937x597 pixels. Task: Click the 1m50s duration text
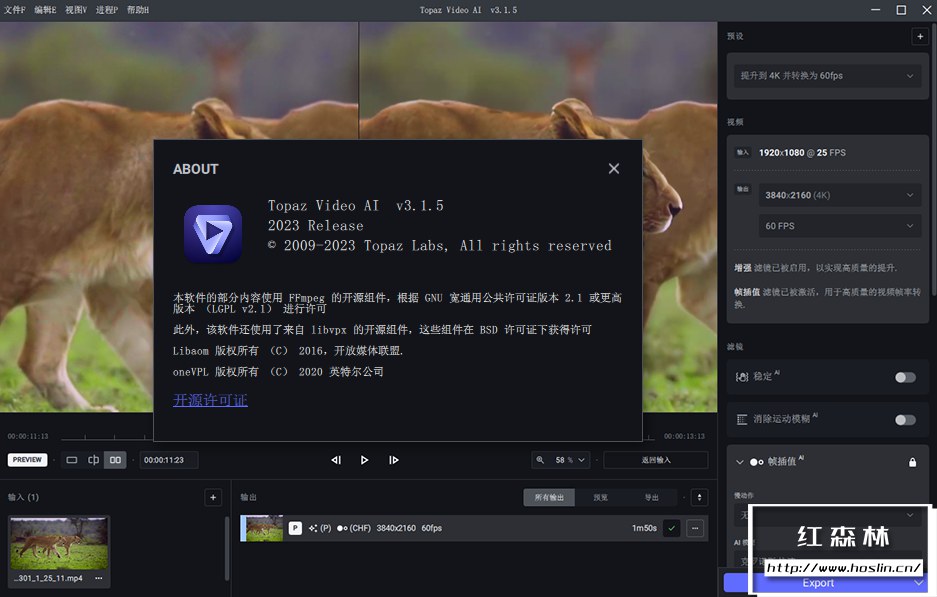[644, 528]
